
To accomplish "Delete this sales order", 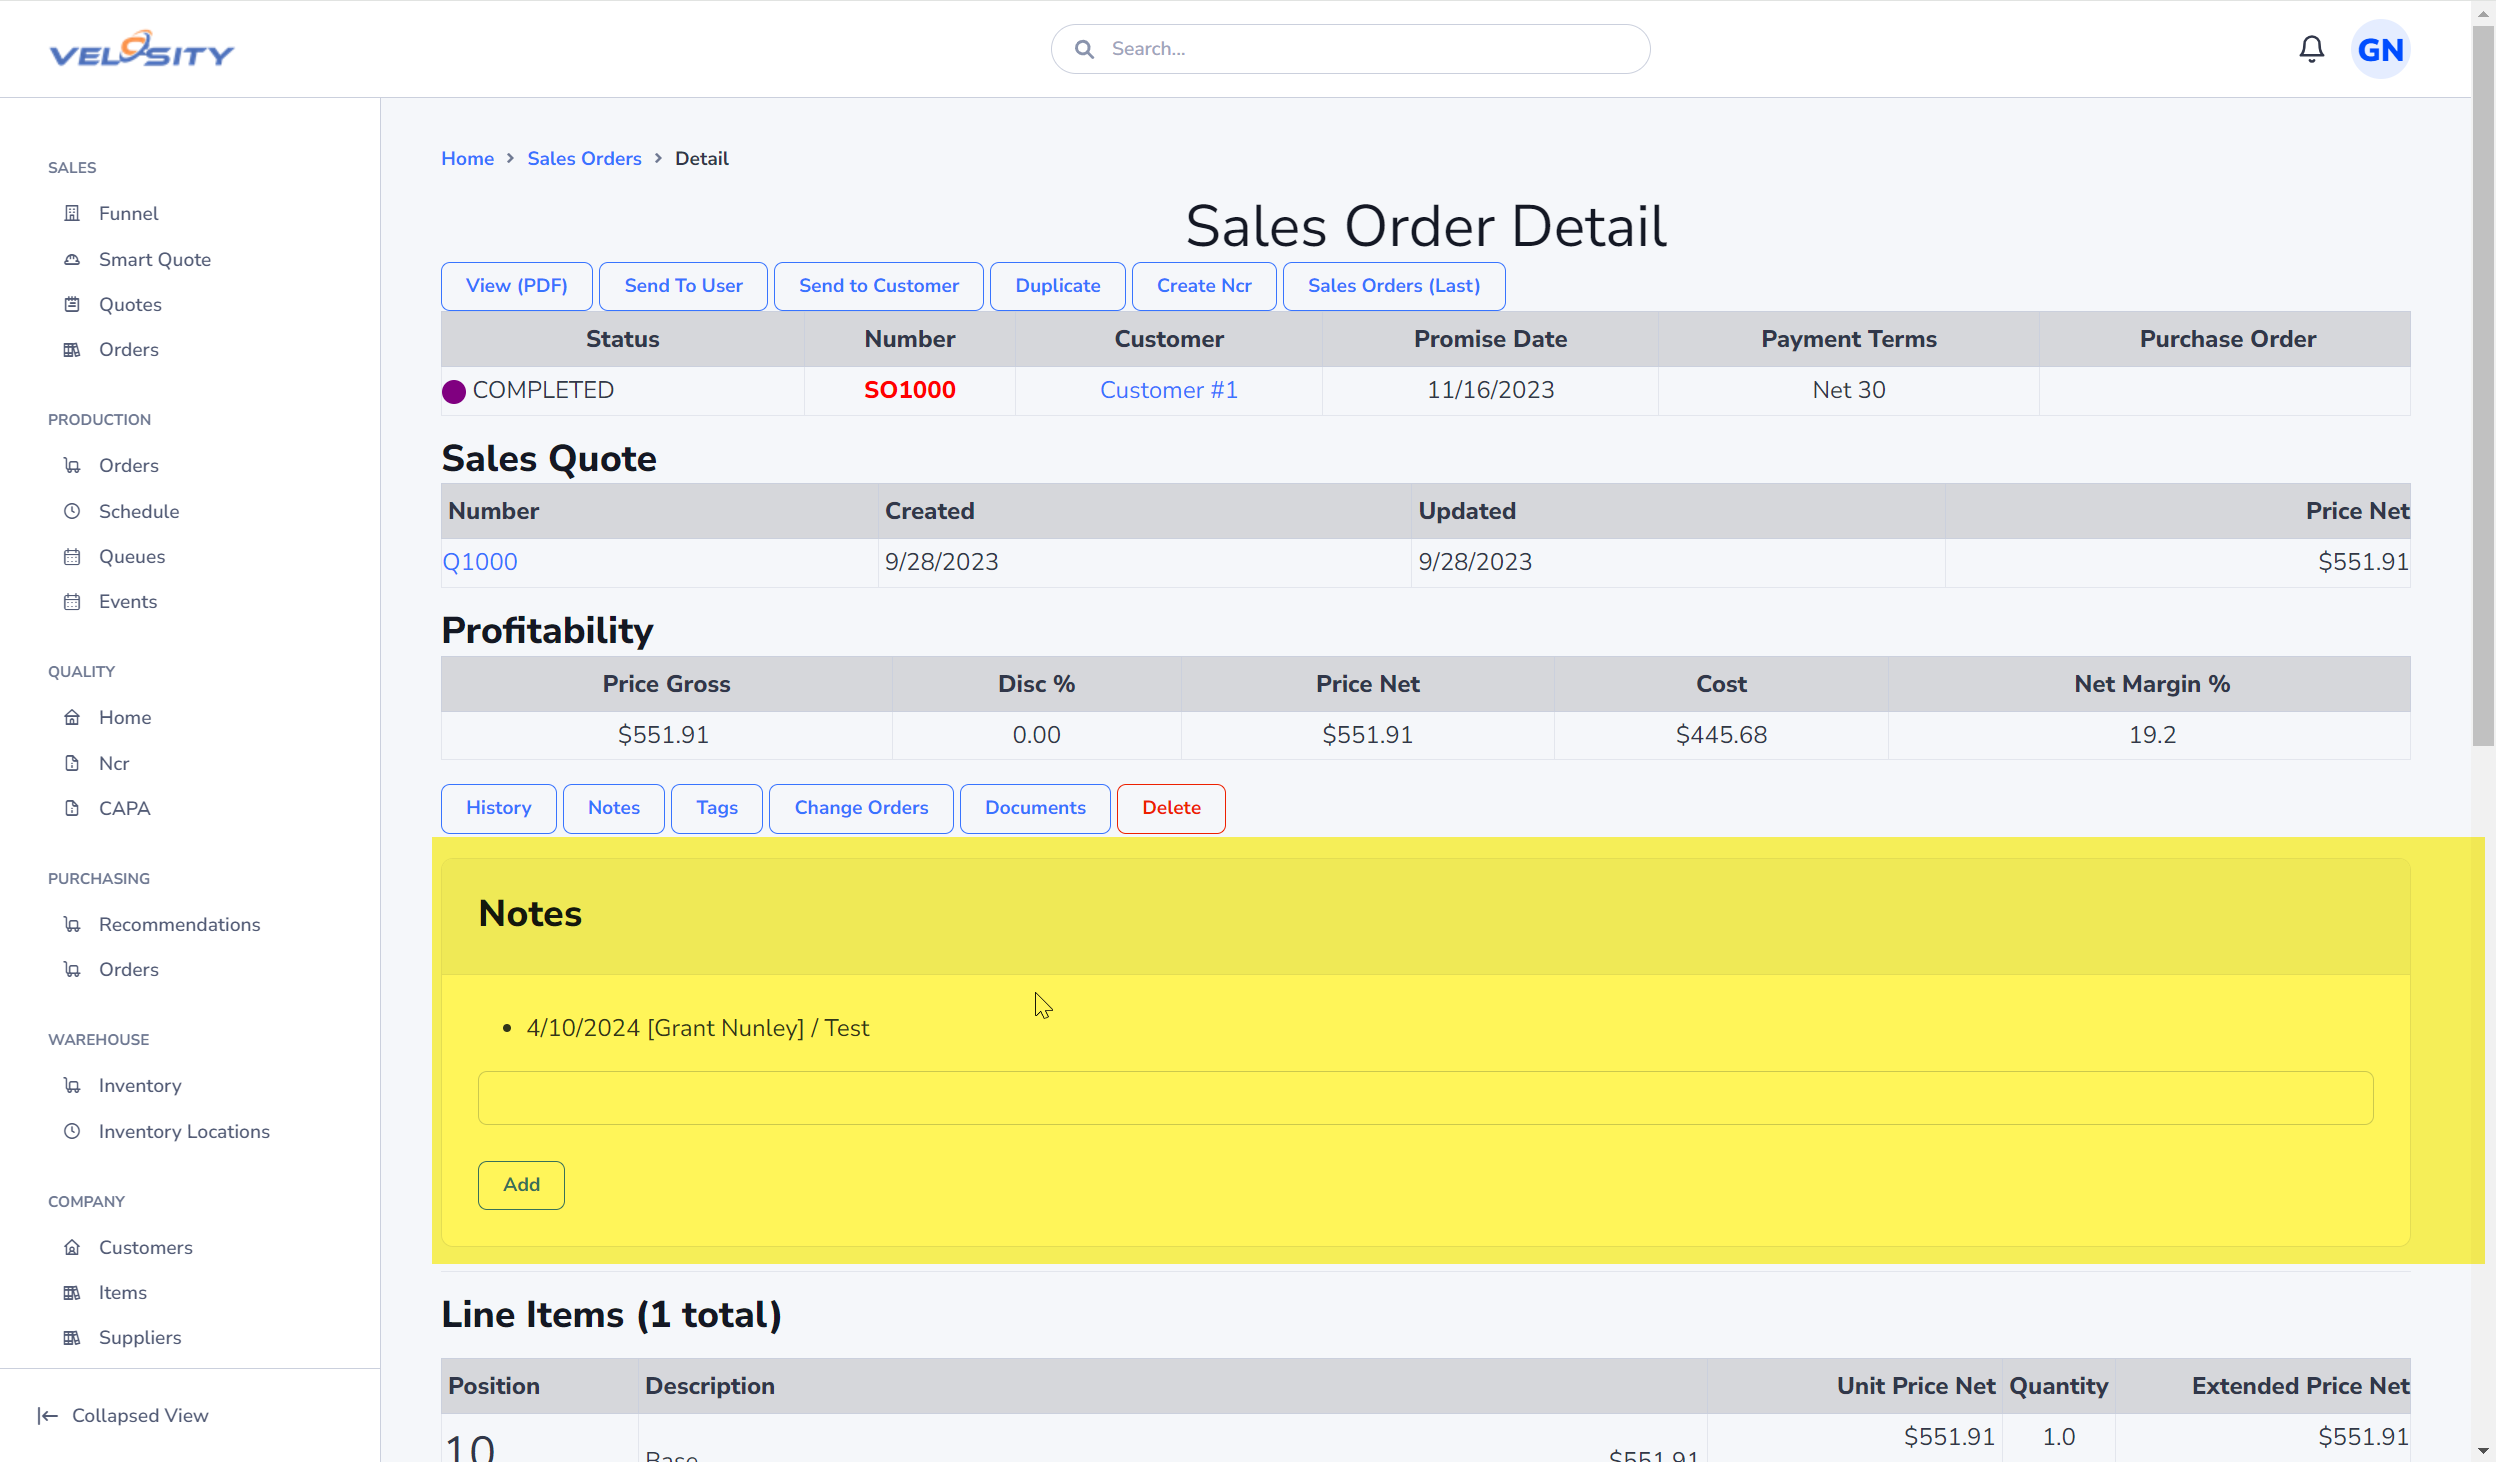I will (1171, 808).
